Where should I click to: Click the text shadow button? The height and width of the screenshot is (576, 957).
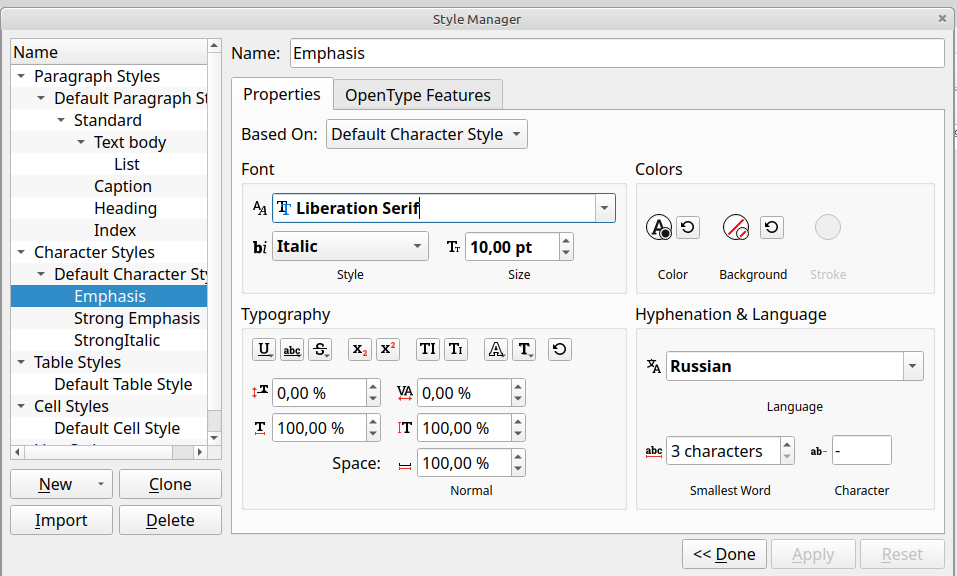point(524,349)
